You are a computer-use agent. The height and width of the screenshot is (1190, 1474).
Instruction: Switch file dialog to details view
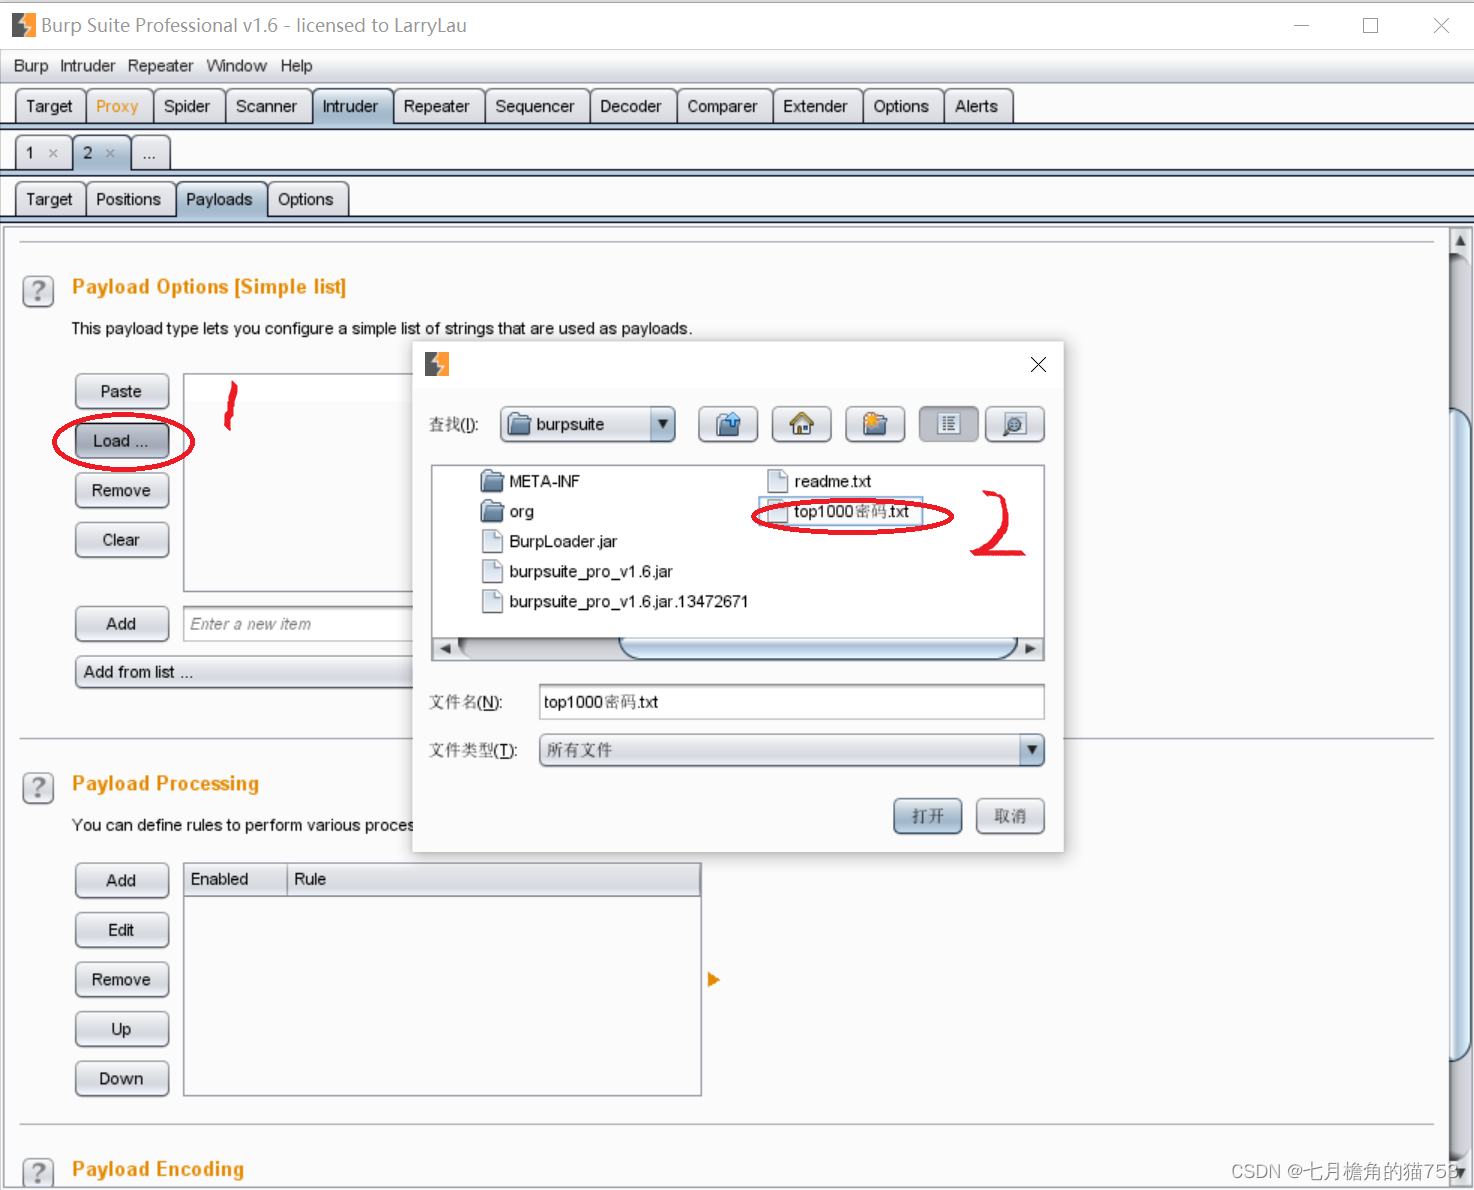(1015, 424)
